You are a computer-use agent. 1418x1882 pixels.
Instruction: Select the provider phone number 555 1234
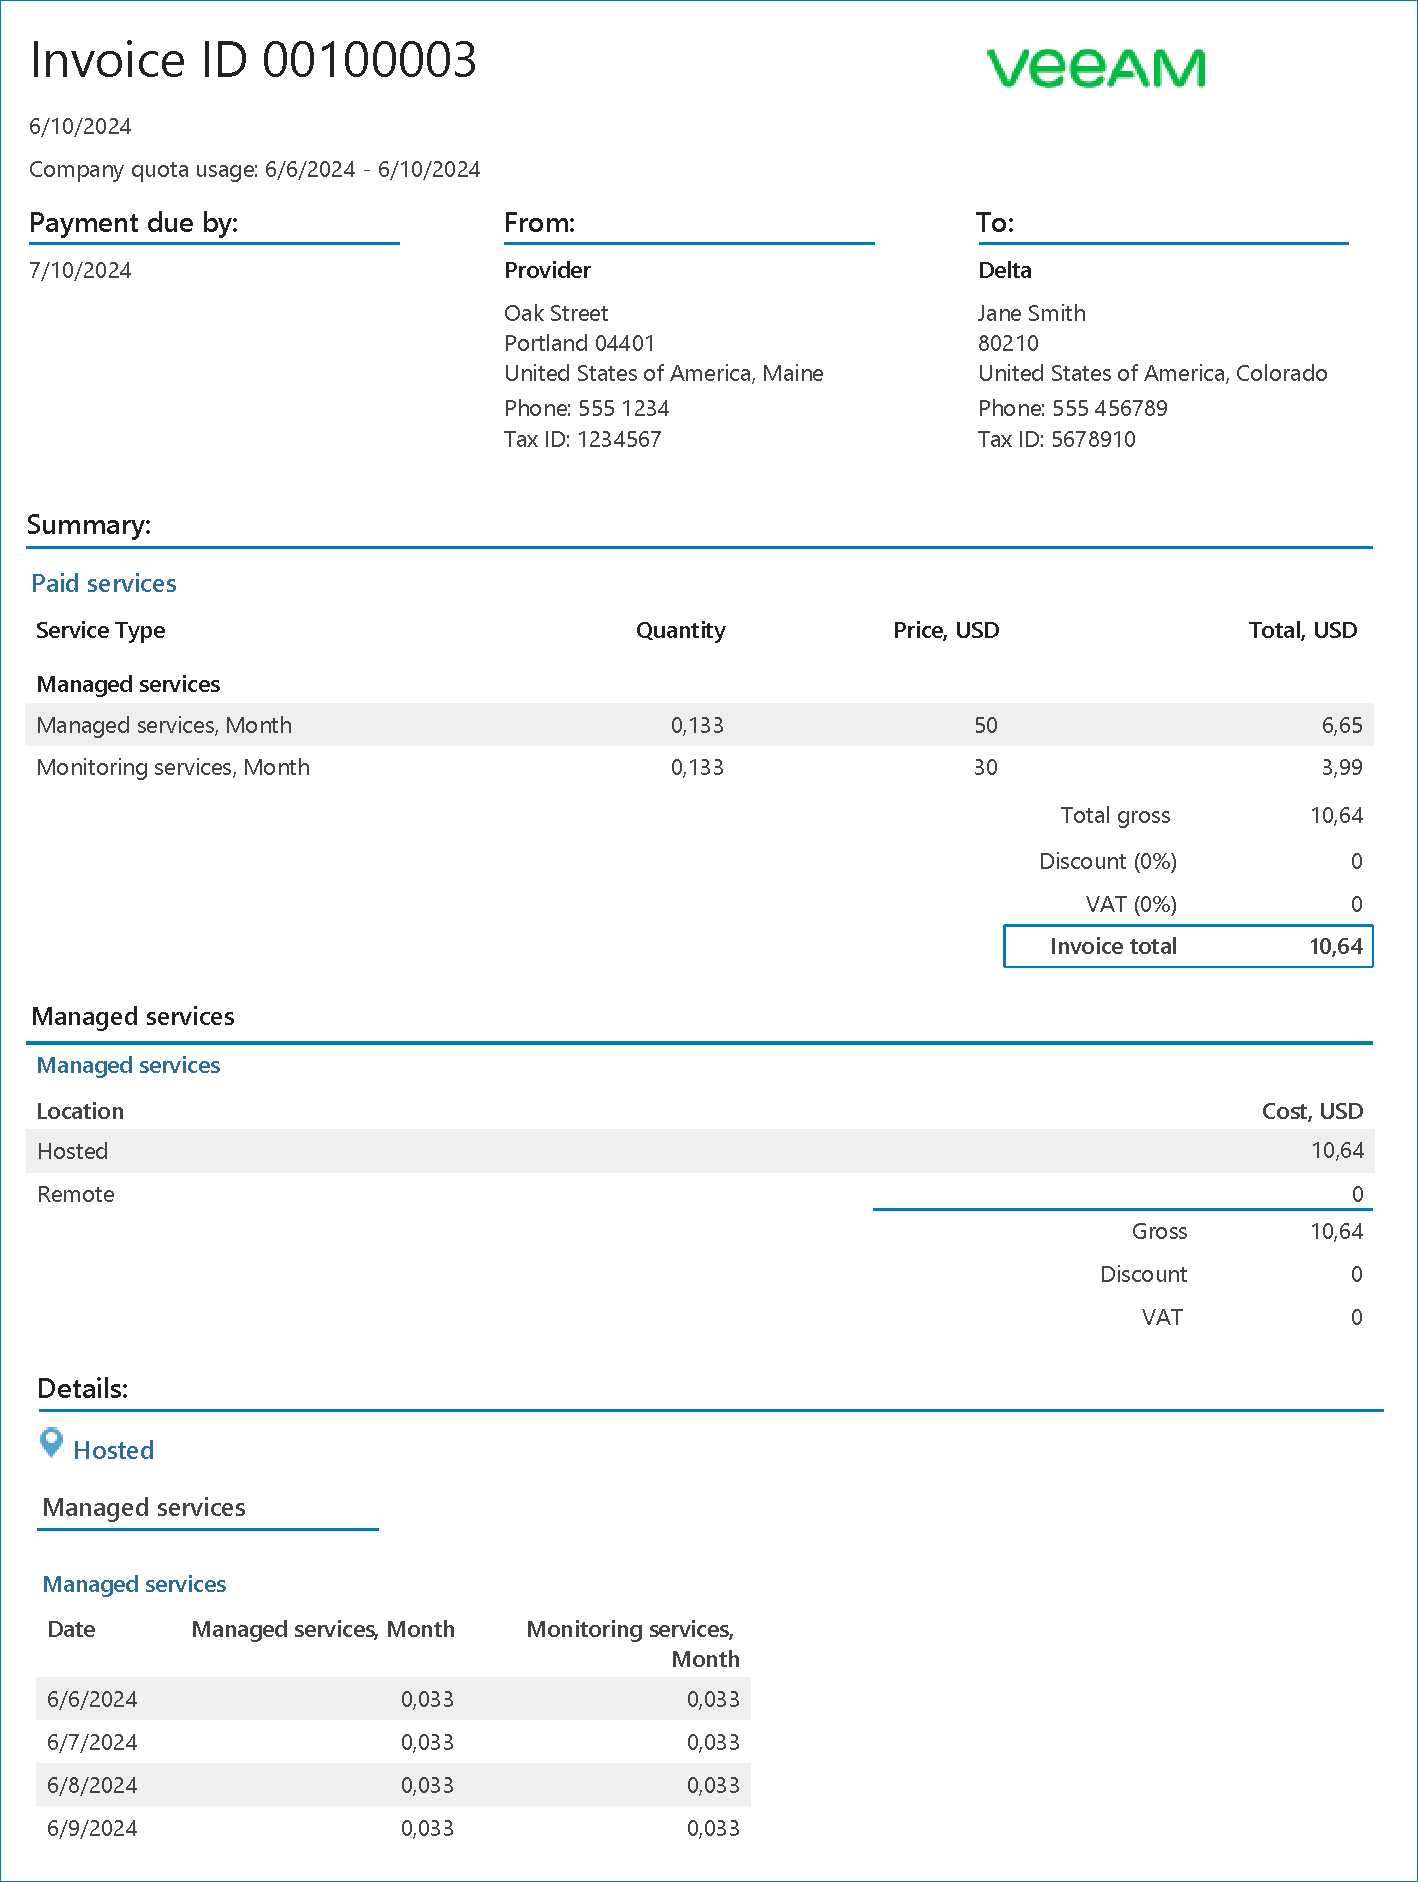point(586,409)
